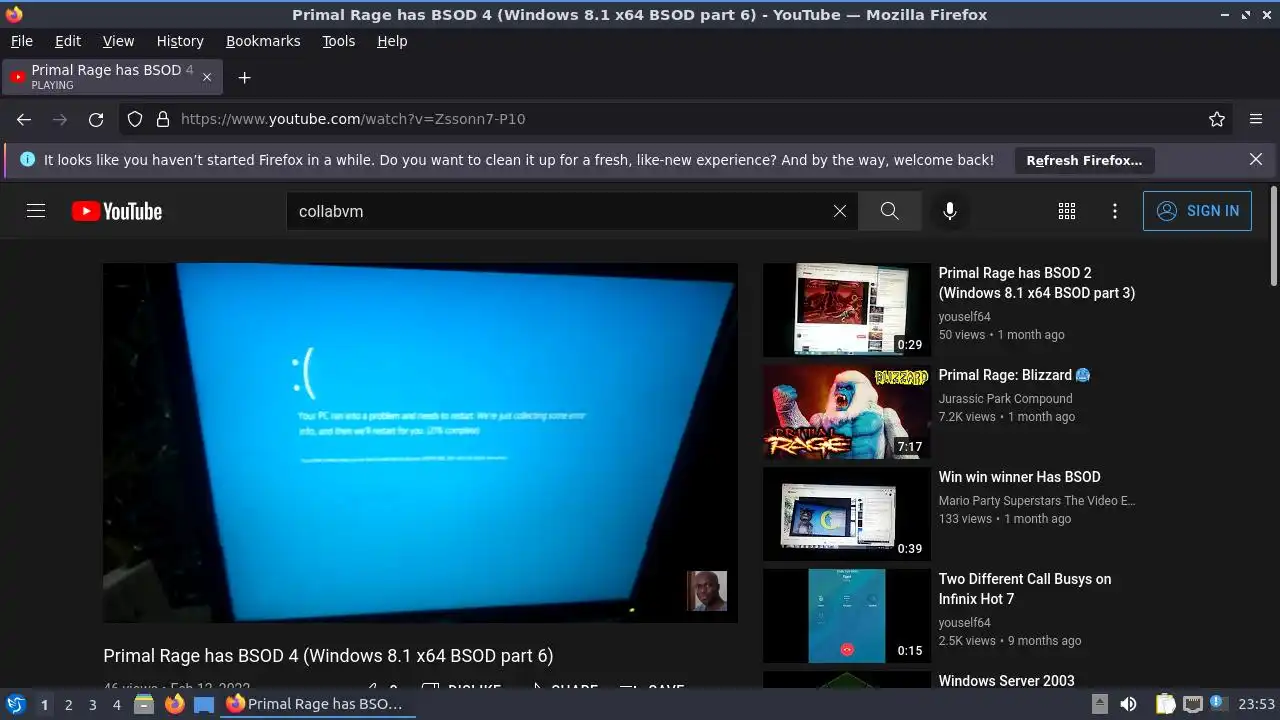Click the show desktop taskbar icon
This screenshot has width=1280, height=720.
tap(204, 704)
